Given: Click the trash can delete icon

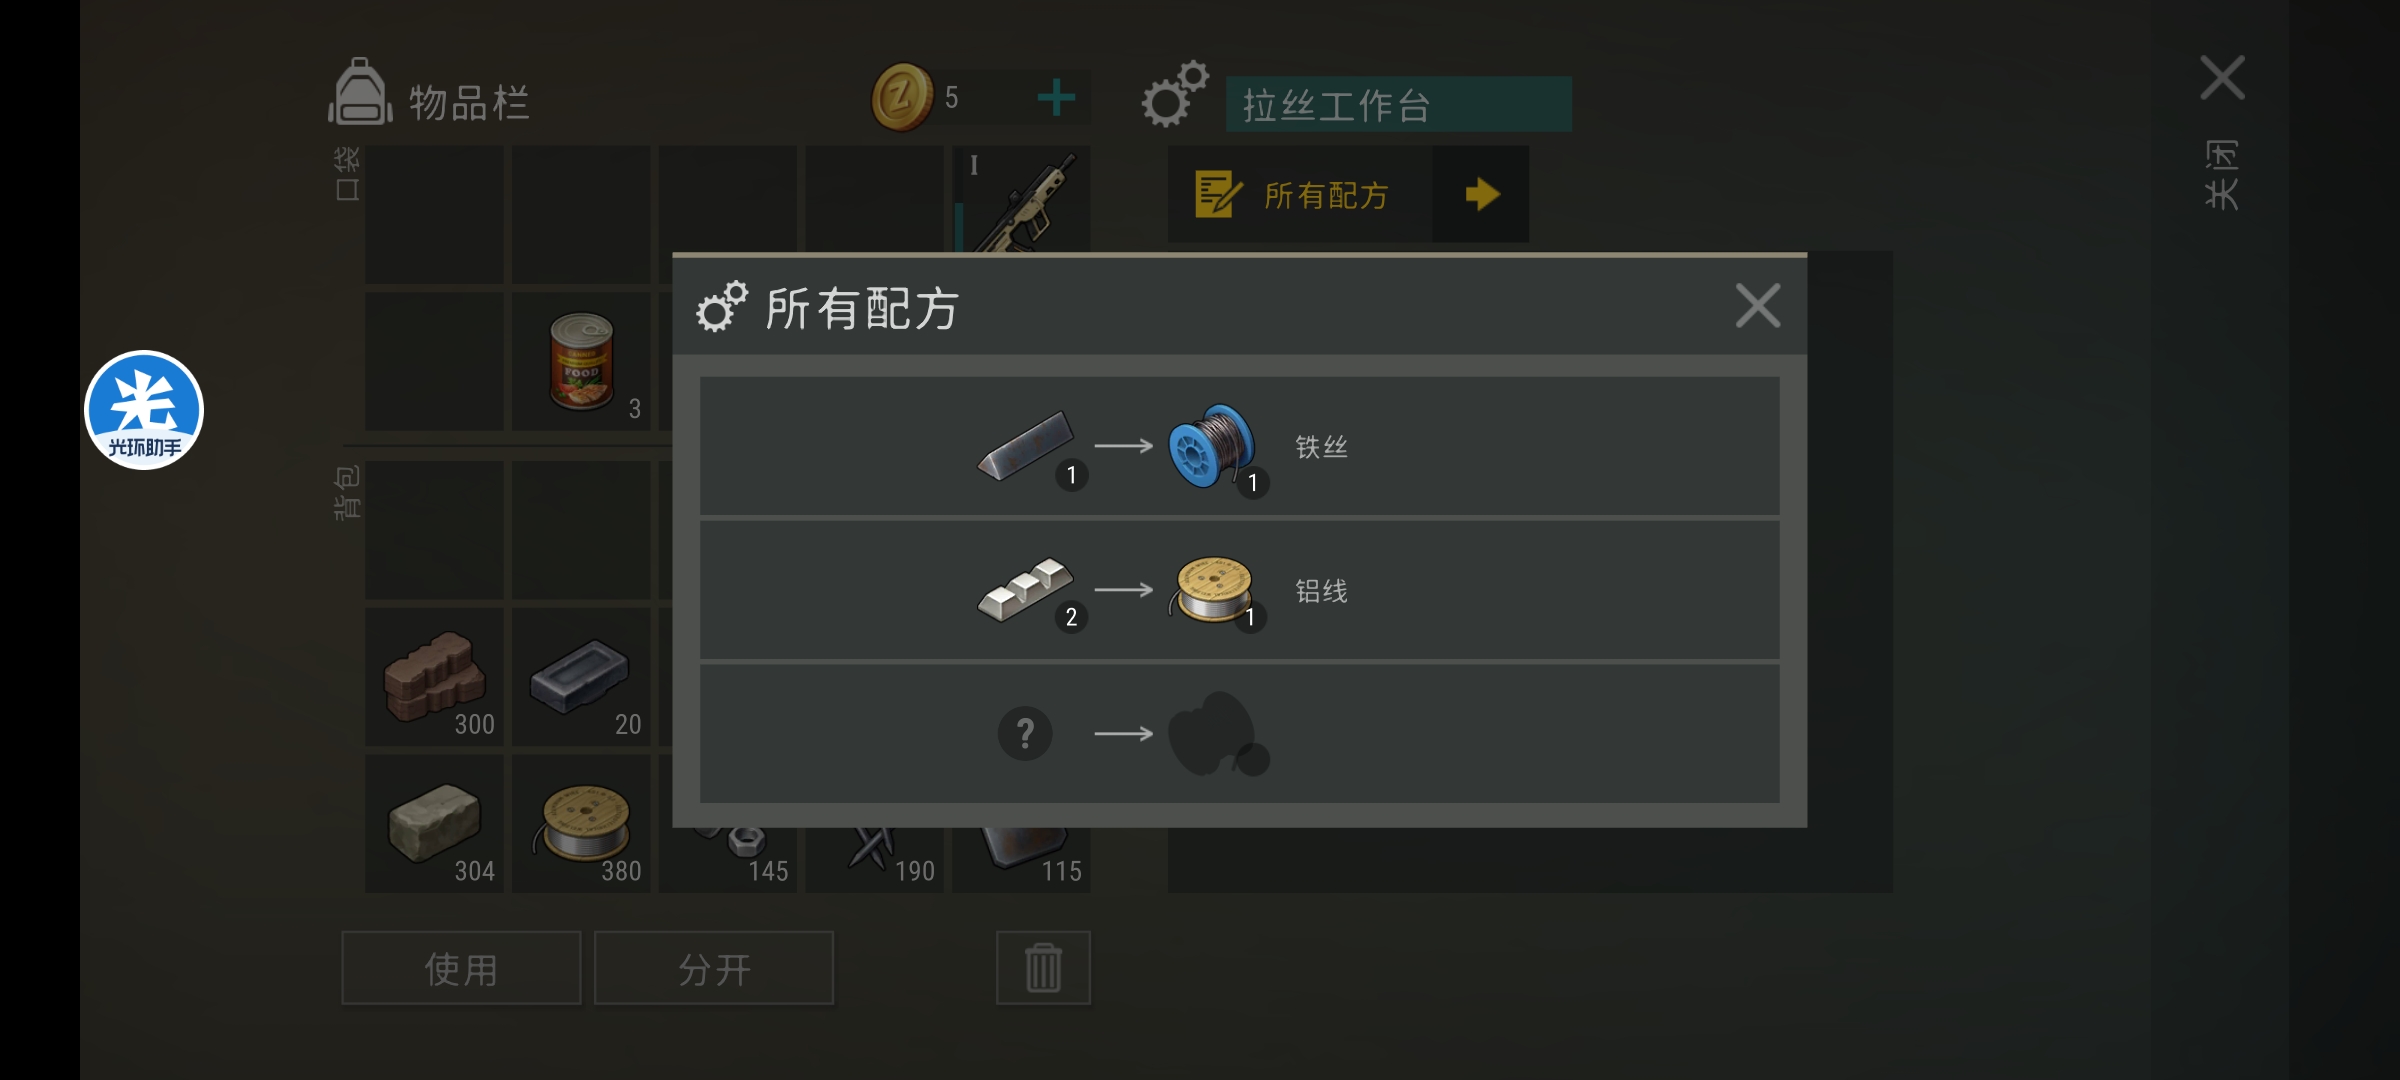Looking at the screenshot, I should [1043, 968].
